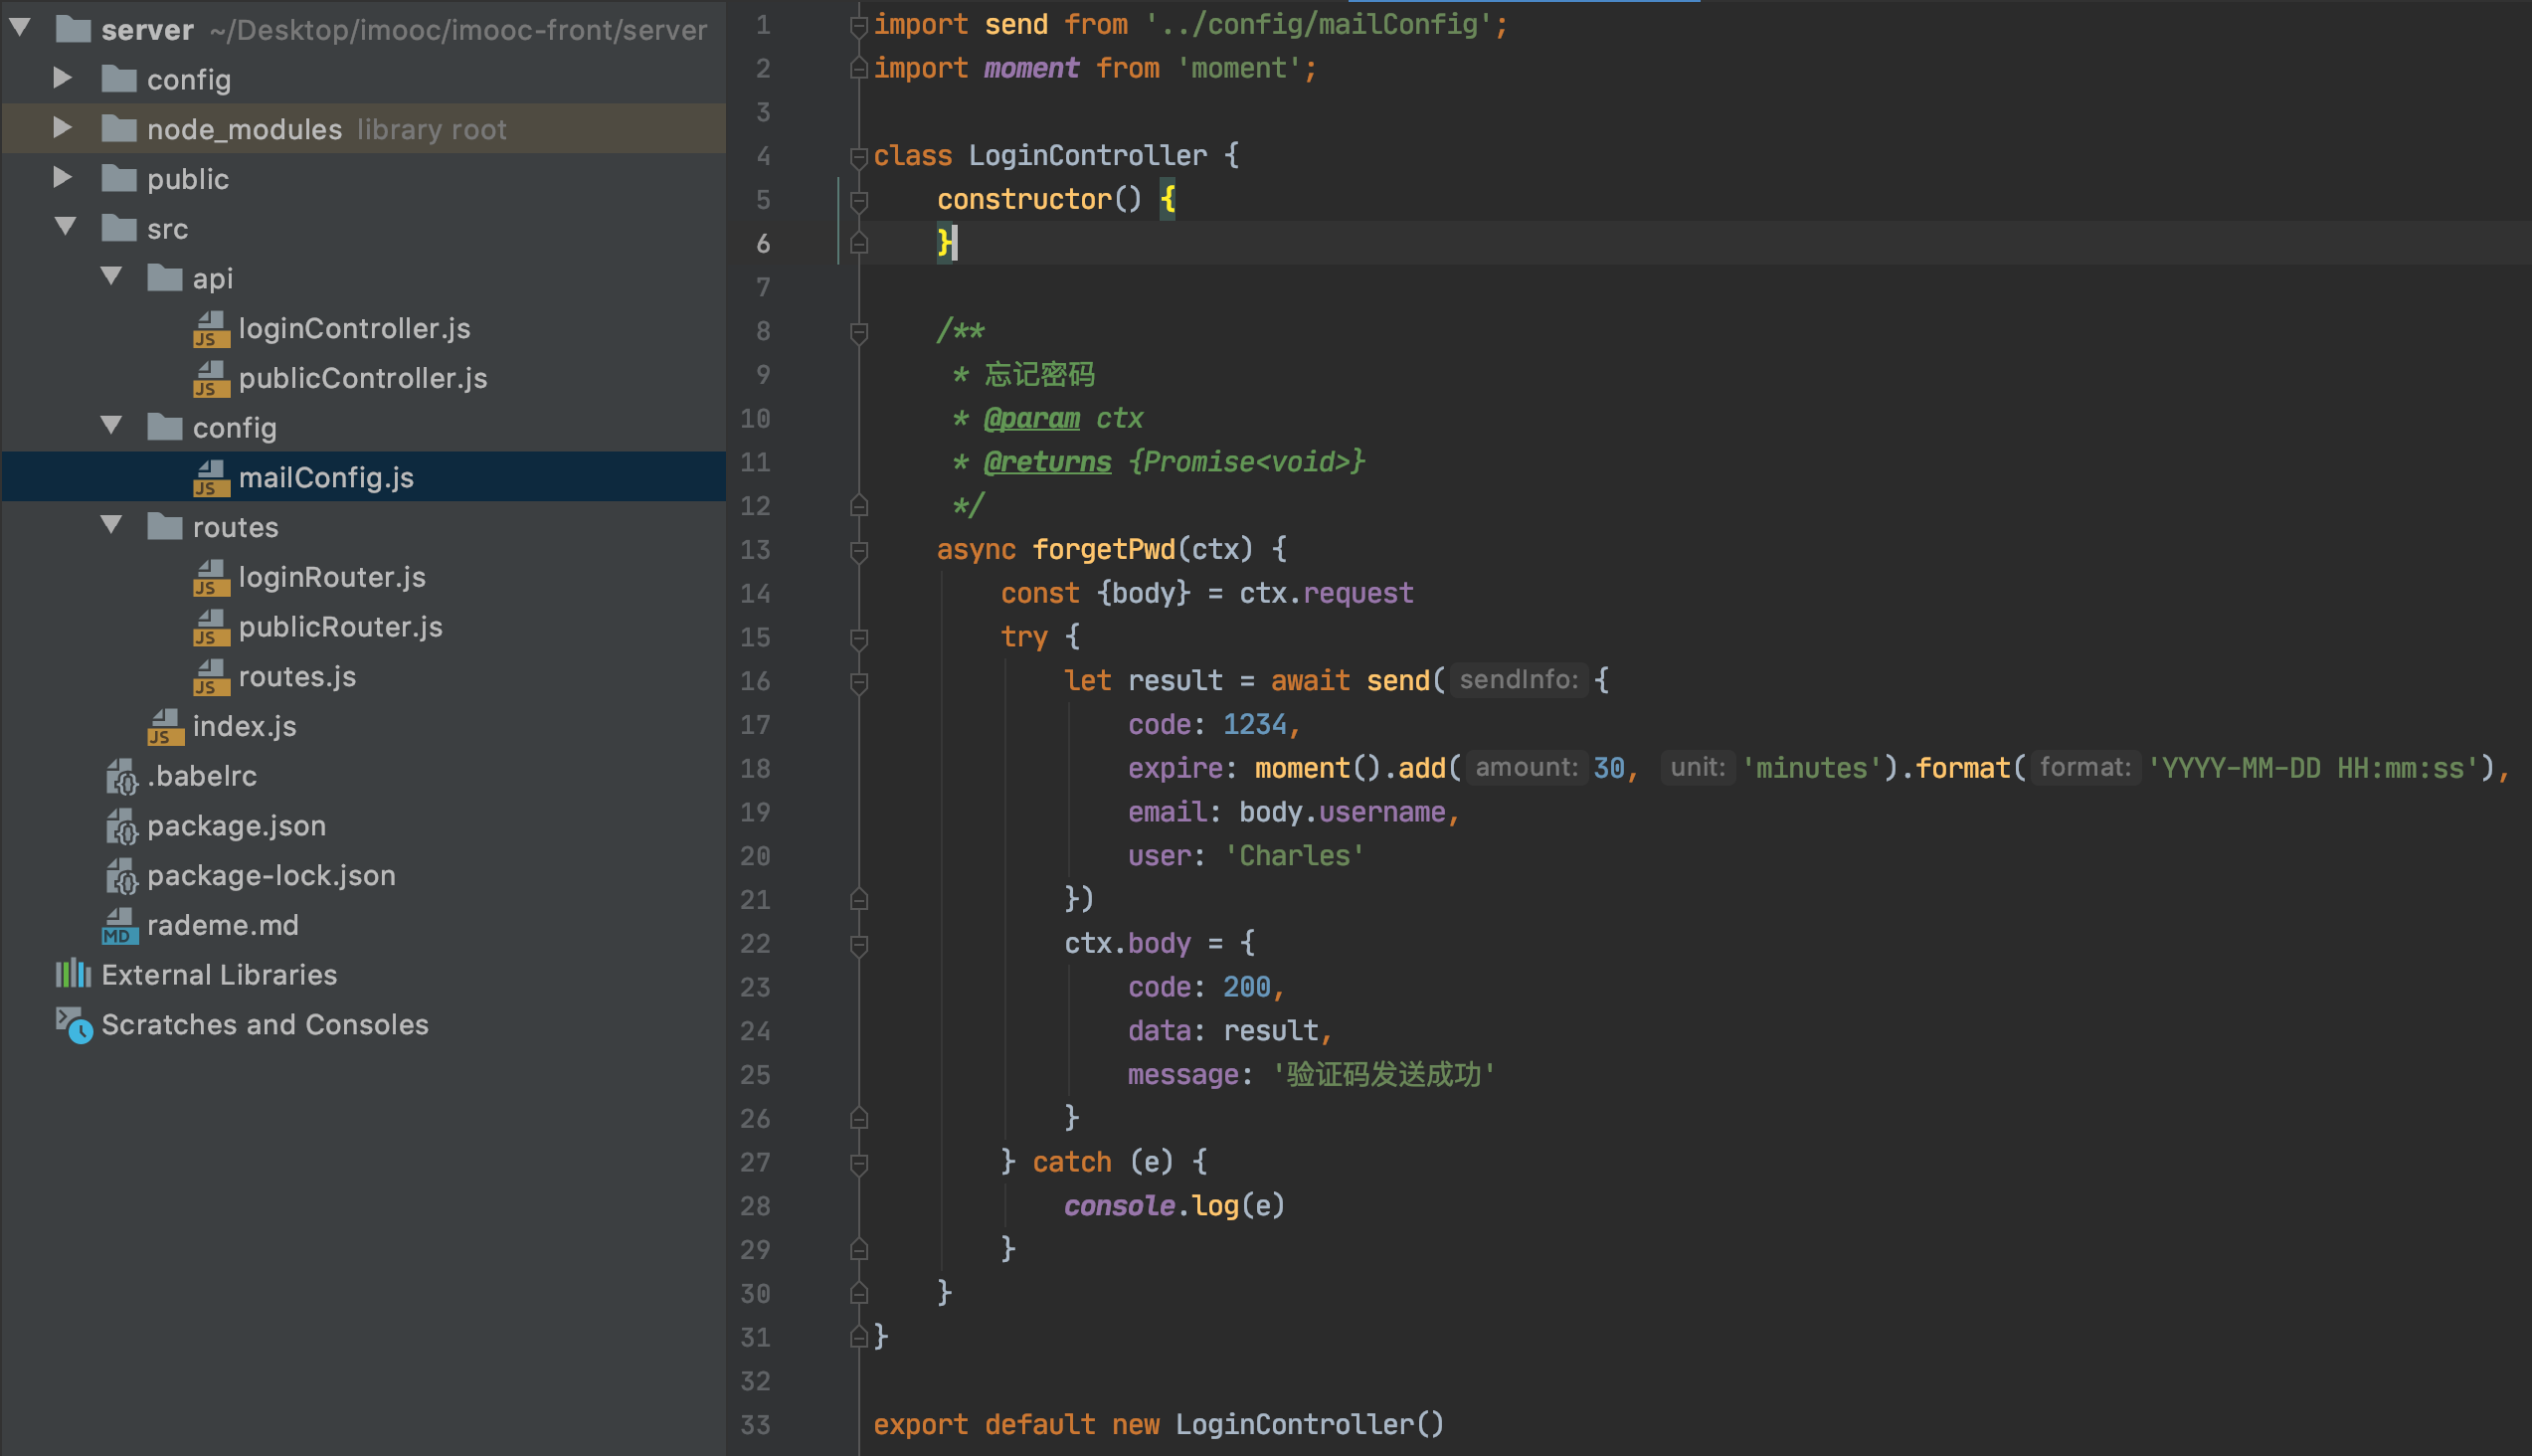Collapse the api folder arrow

[x=112, y=276]
